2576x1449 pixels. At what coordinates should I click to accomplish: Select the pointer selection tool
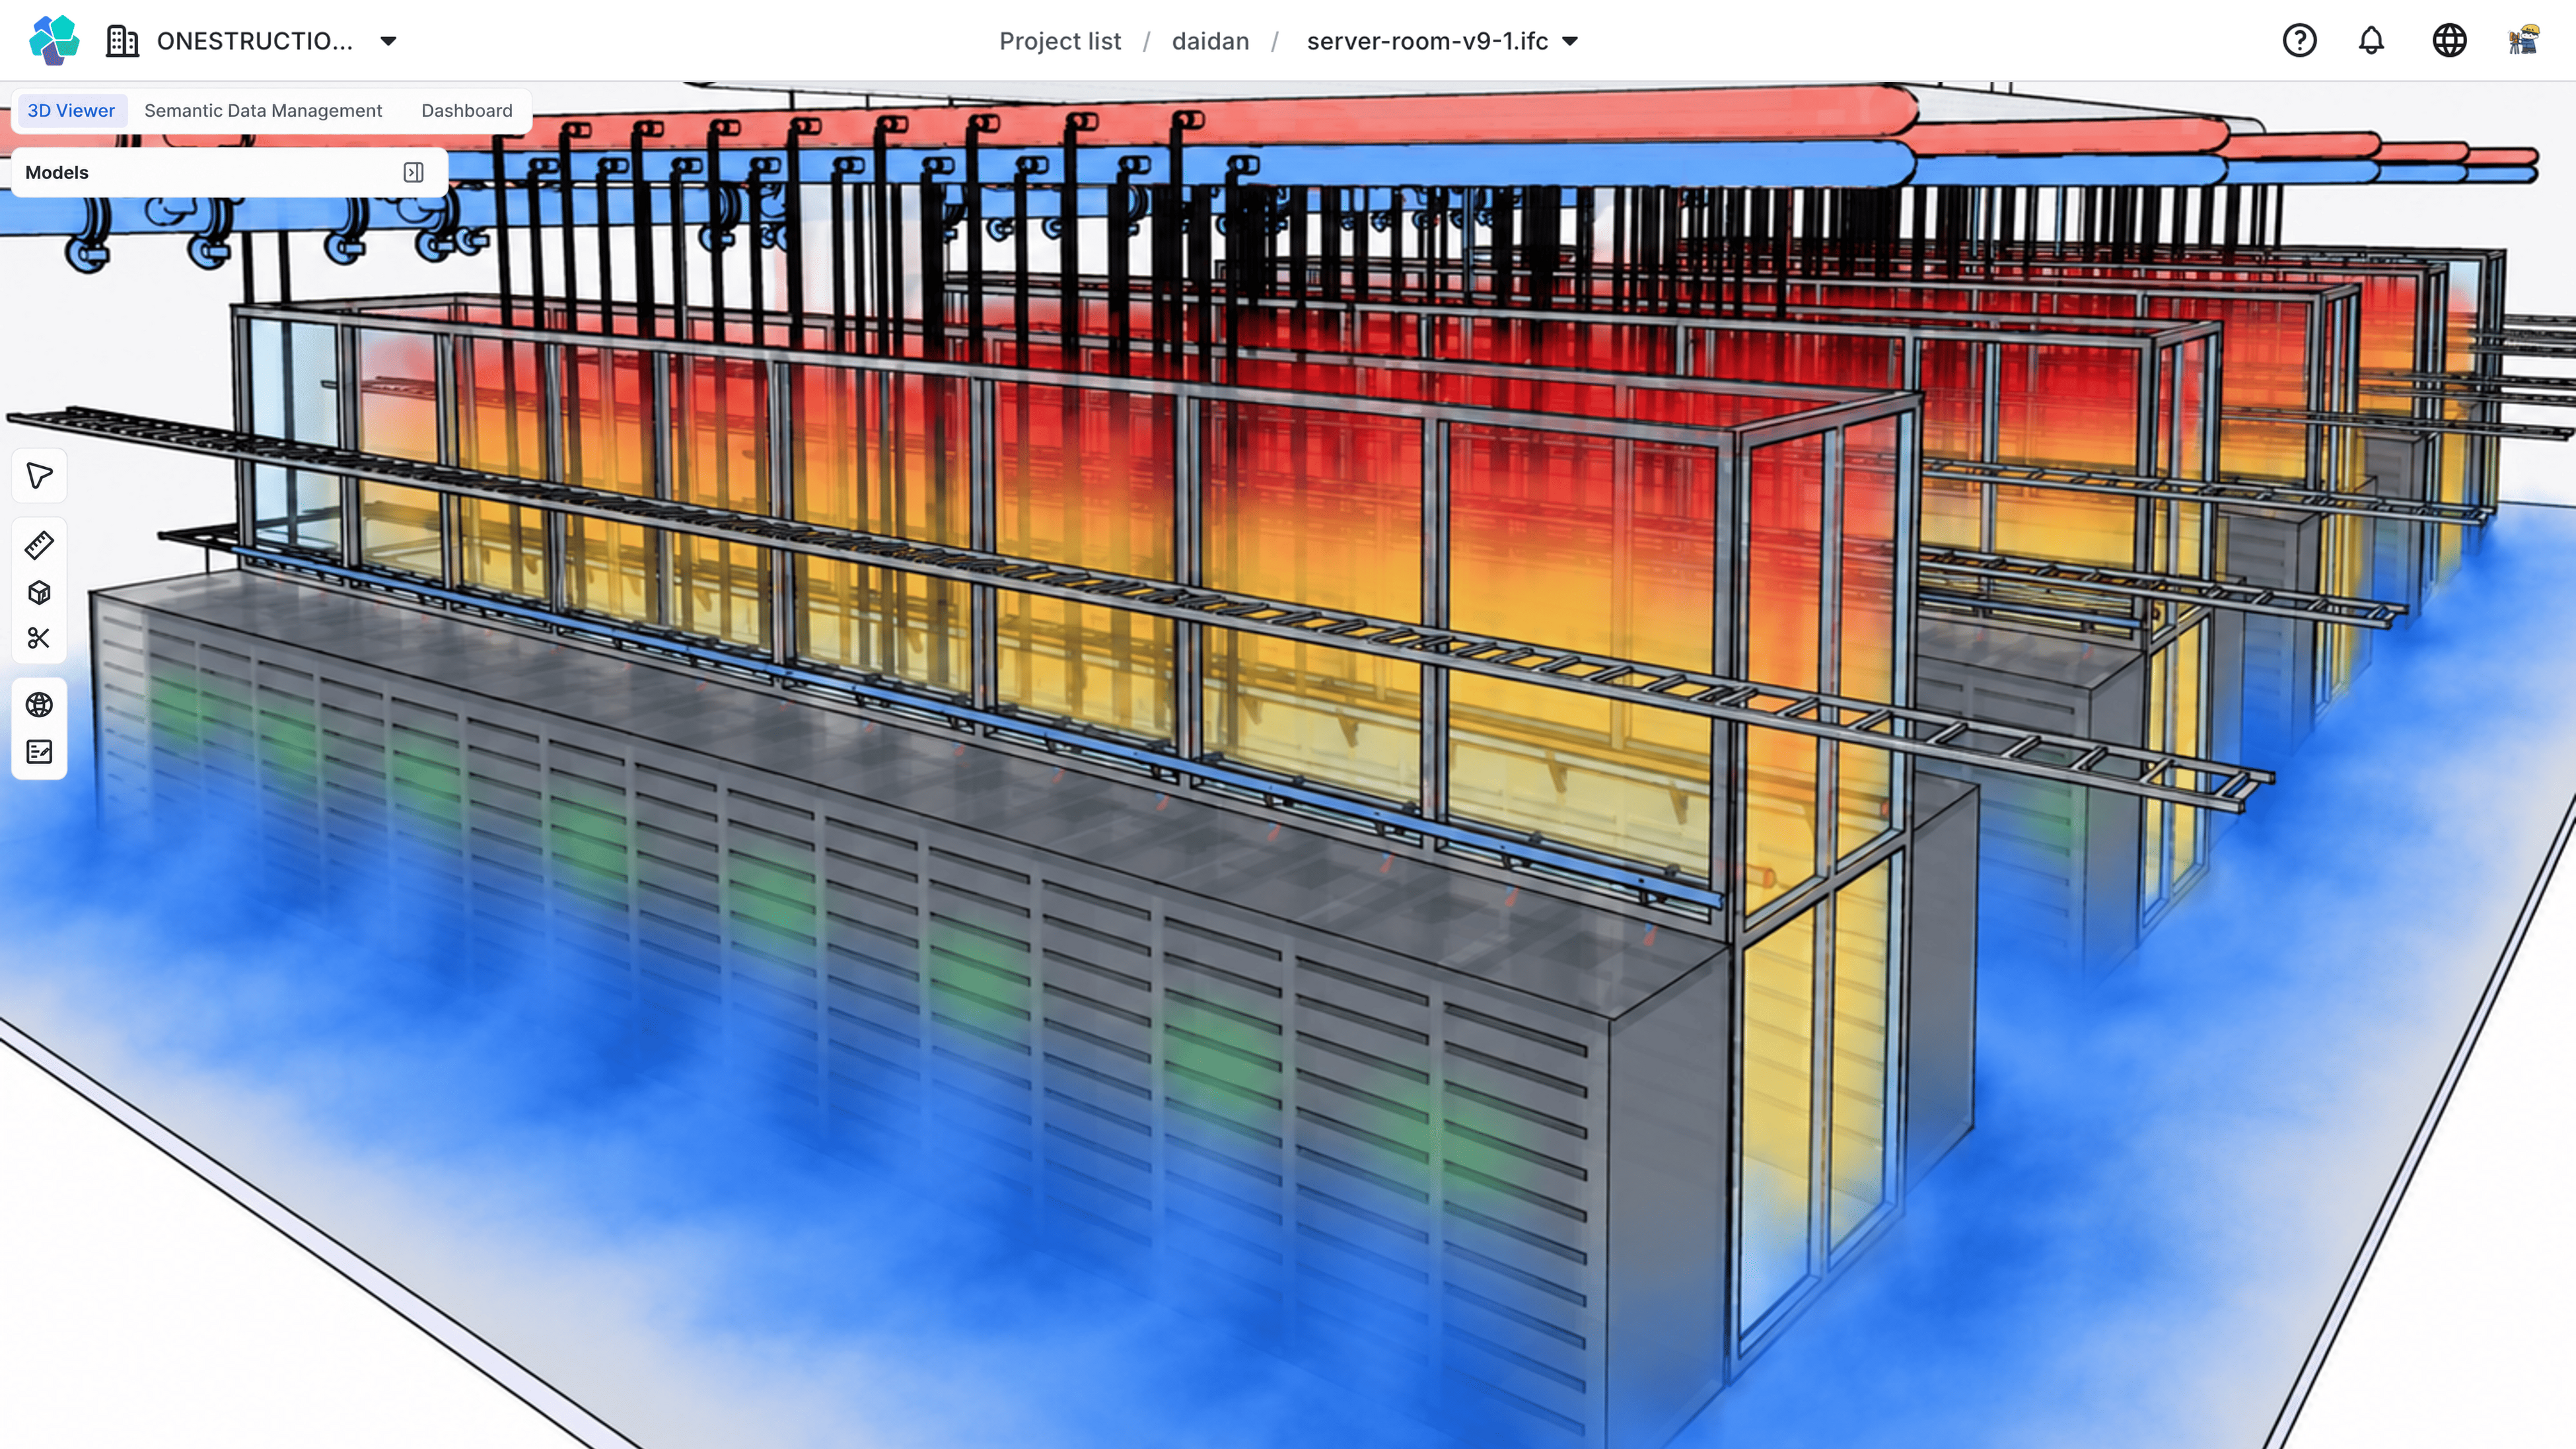[x=39, y=476]
